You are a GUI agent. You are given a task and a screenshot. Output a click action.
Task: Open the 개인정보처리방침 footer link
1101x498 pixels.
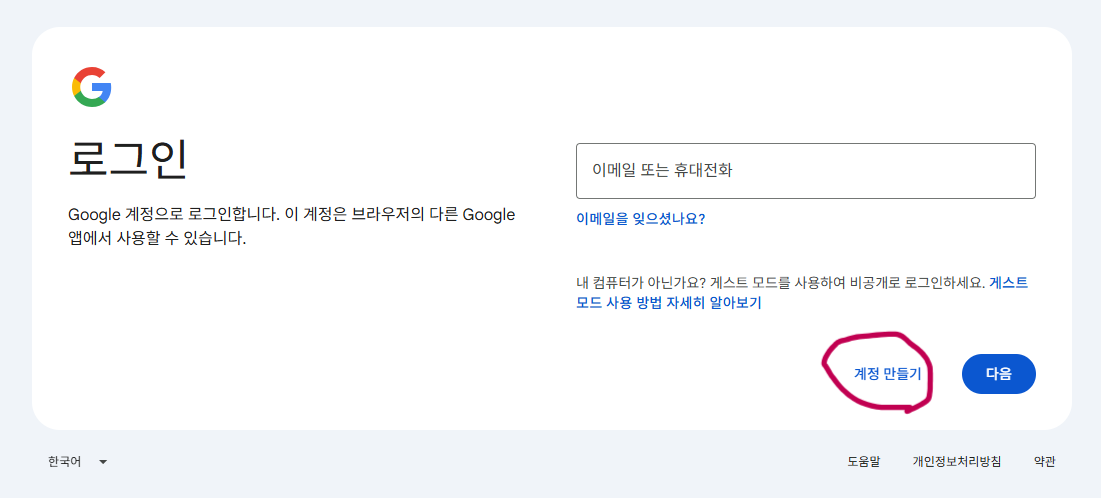click(956, 461)
